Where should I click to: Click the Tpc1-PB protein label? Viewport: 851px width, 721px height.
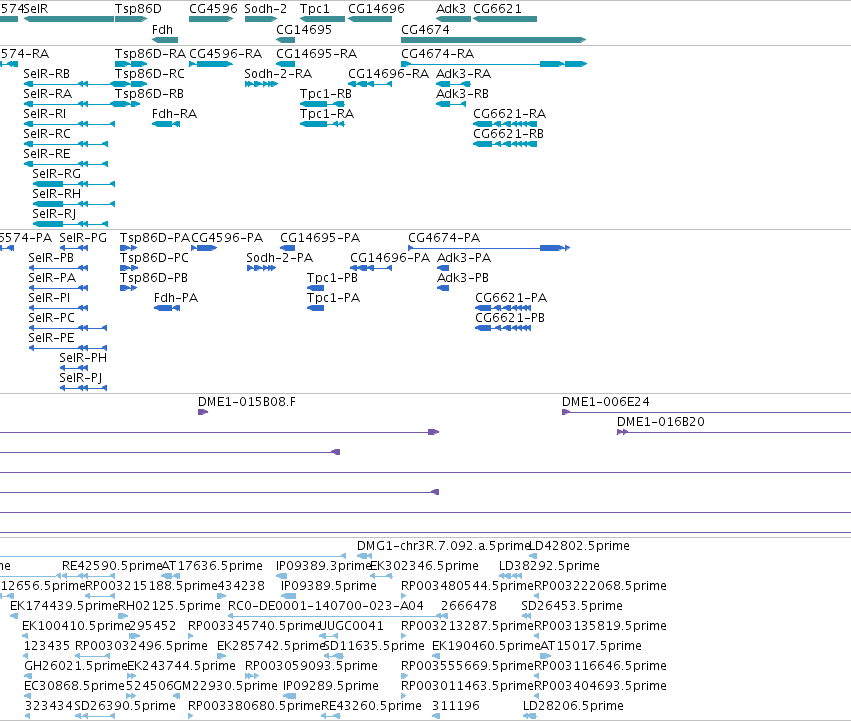click(x=332, y=277)
